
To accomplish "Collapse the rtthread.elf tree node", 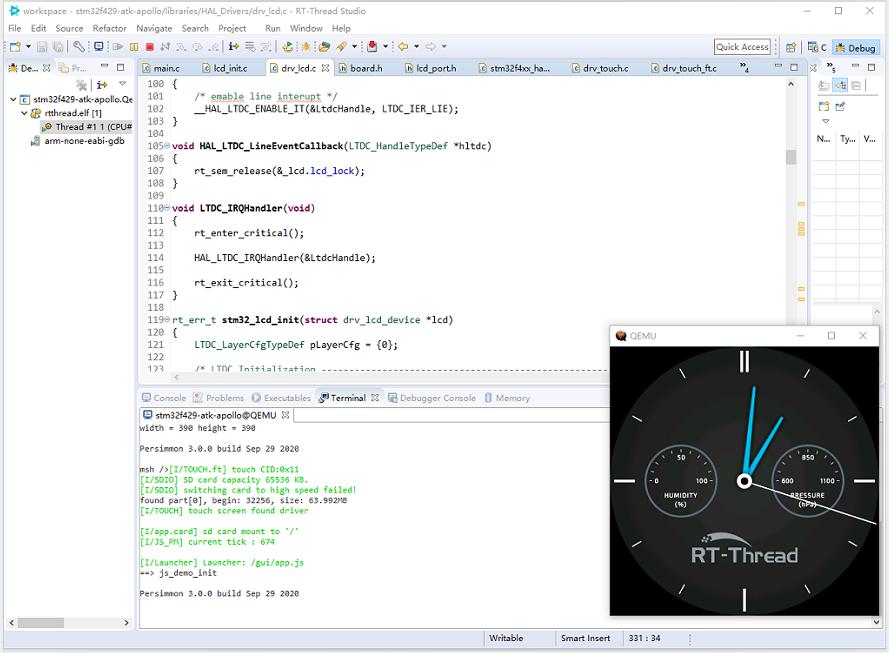I will [24, 113].
